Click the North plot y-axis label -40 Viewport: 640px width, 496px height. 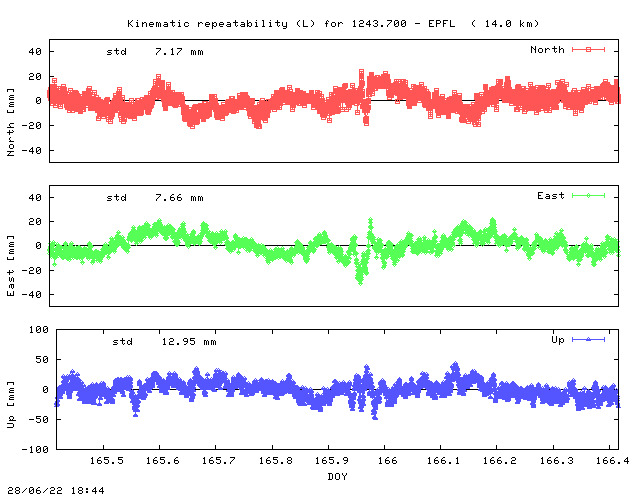click(x=31, y=151)
